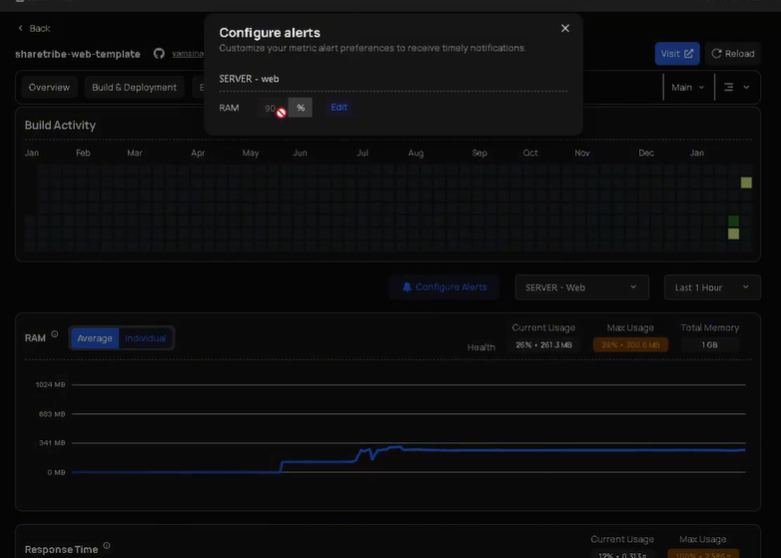Screen dimensions: 781x558
Task: Open the list view menu icon
Action: (x=729, y=87)
